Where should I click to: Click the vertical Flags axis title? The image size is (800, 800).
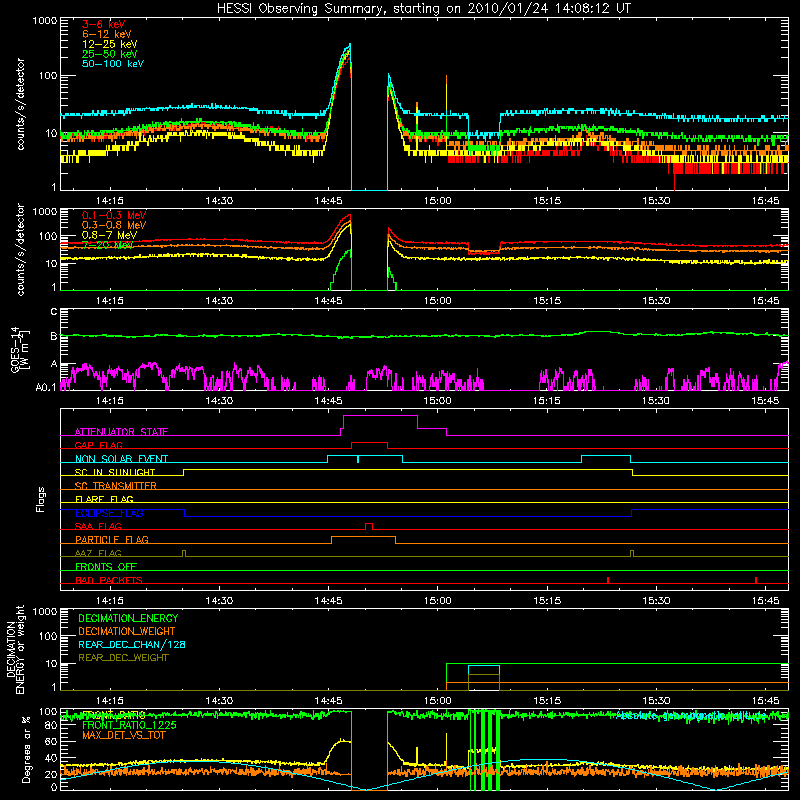(41, 499)
